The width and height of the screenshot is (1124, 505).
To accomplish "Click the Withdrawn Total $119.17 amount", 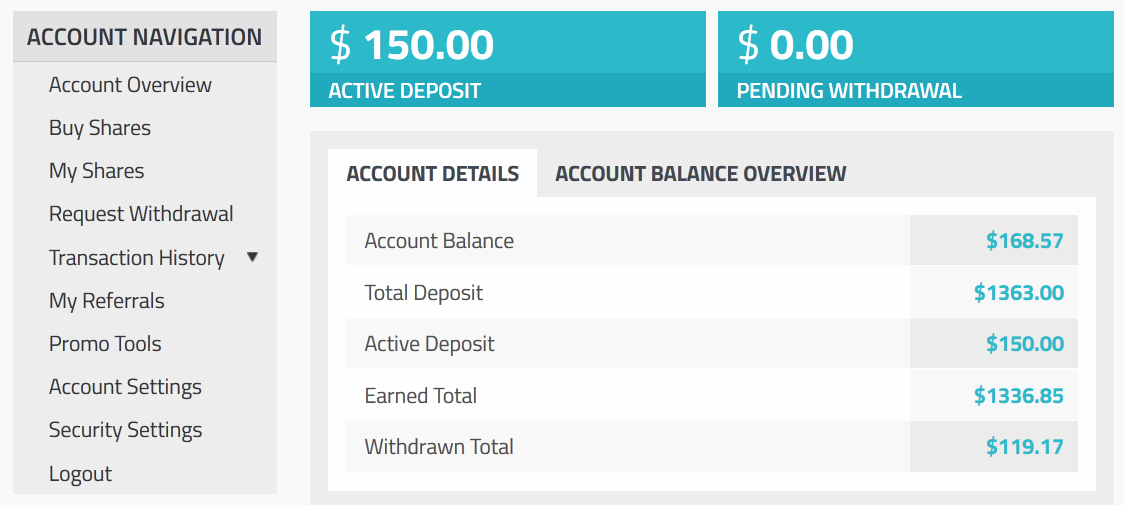I will pos(1024,447).
